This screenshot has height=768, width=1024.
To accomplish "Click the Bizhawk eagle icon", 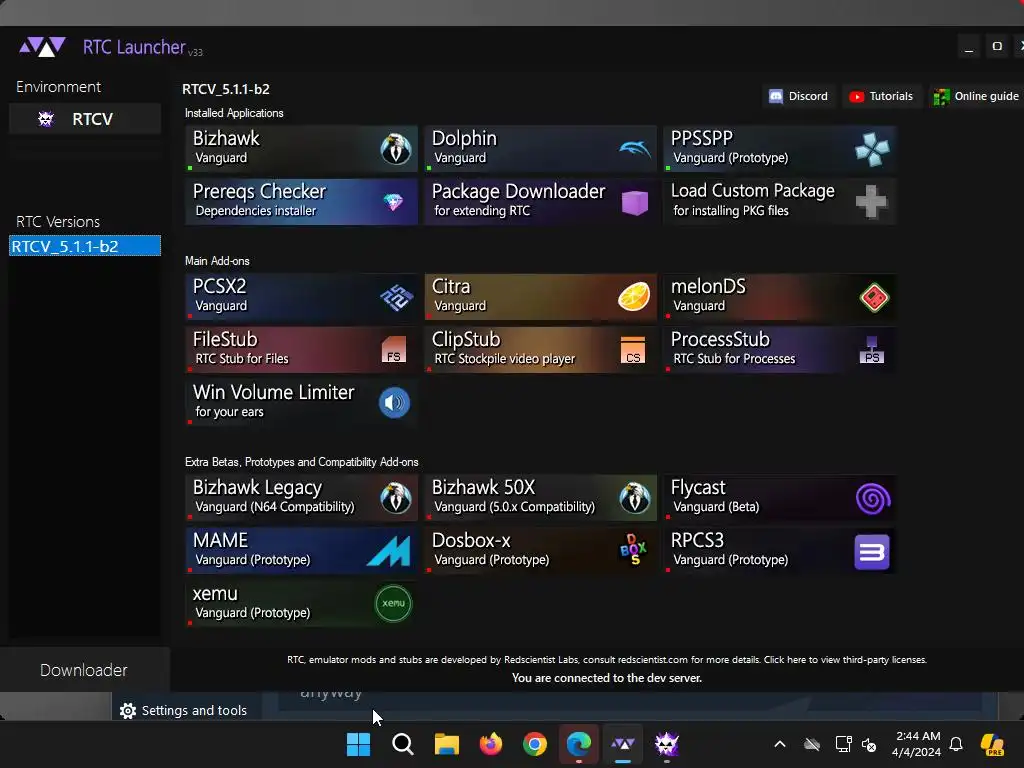I will click(x=396, y=149).
